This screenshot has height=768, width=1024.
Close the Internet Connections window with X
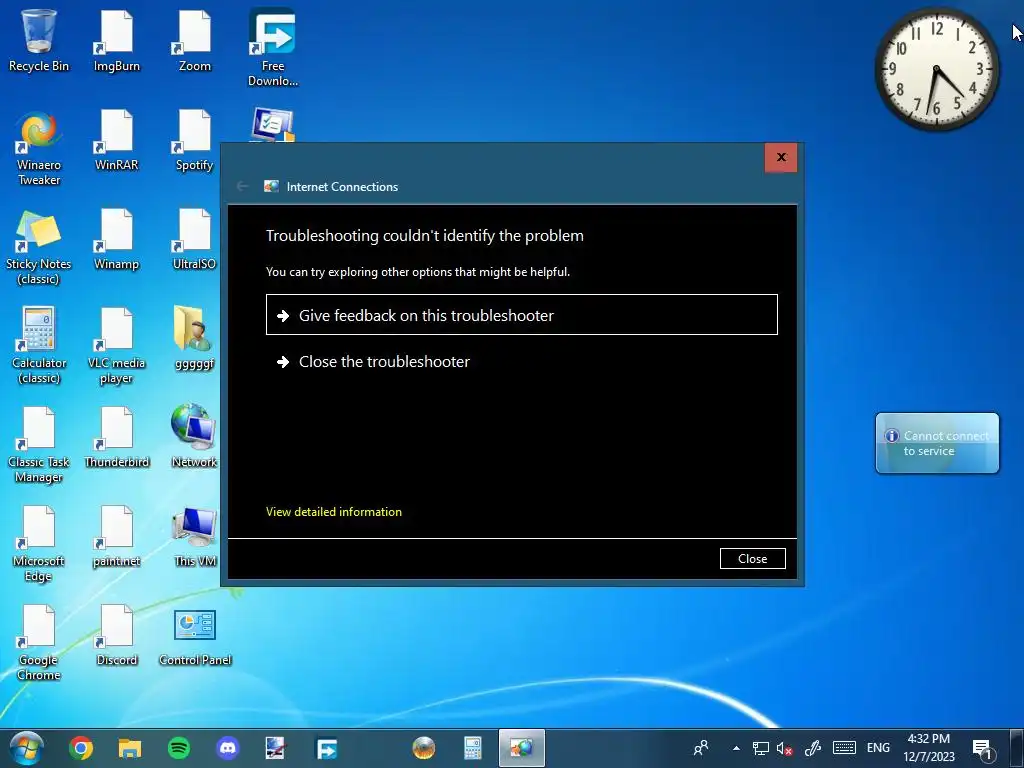click(781, 157)
